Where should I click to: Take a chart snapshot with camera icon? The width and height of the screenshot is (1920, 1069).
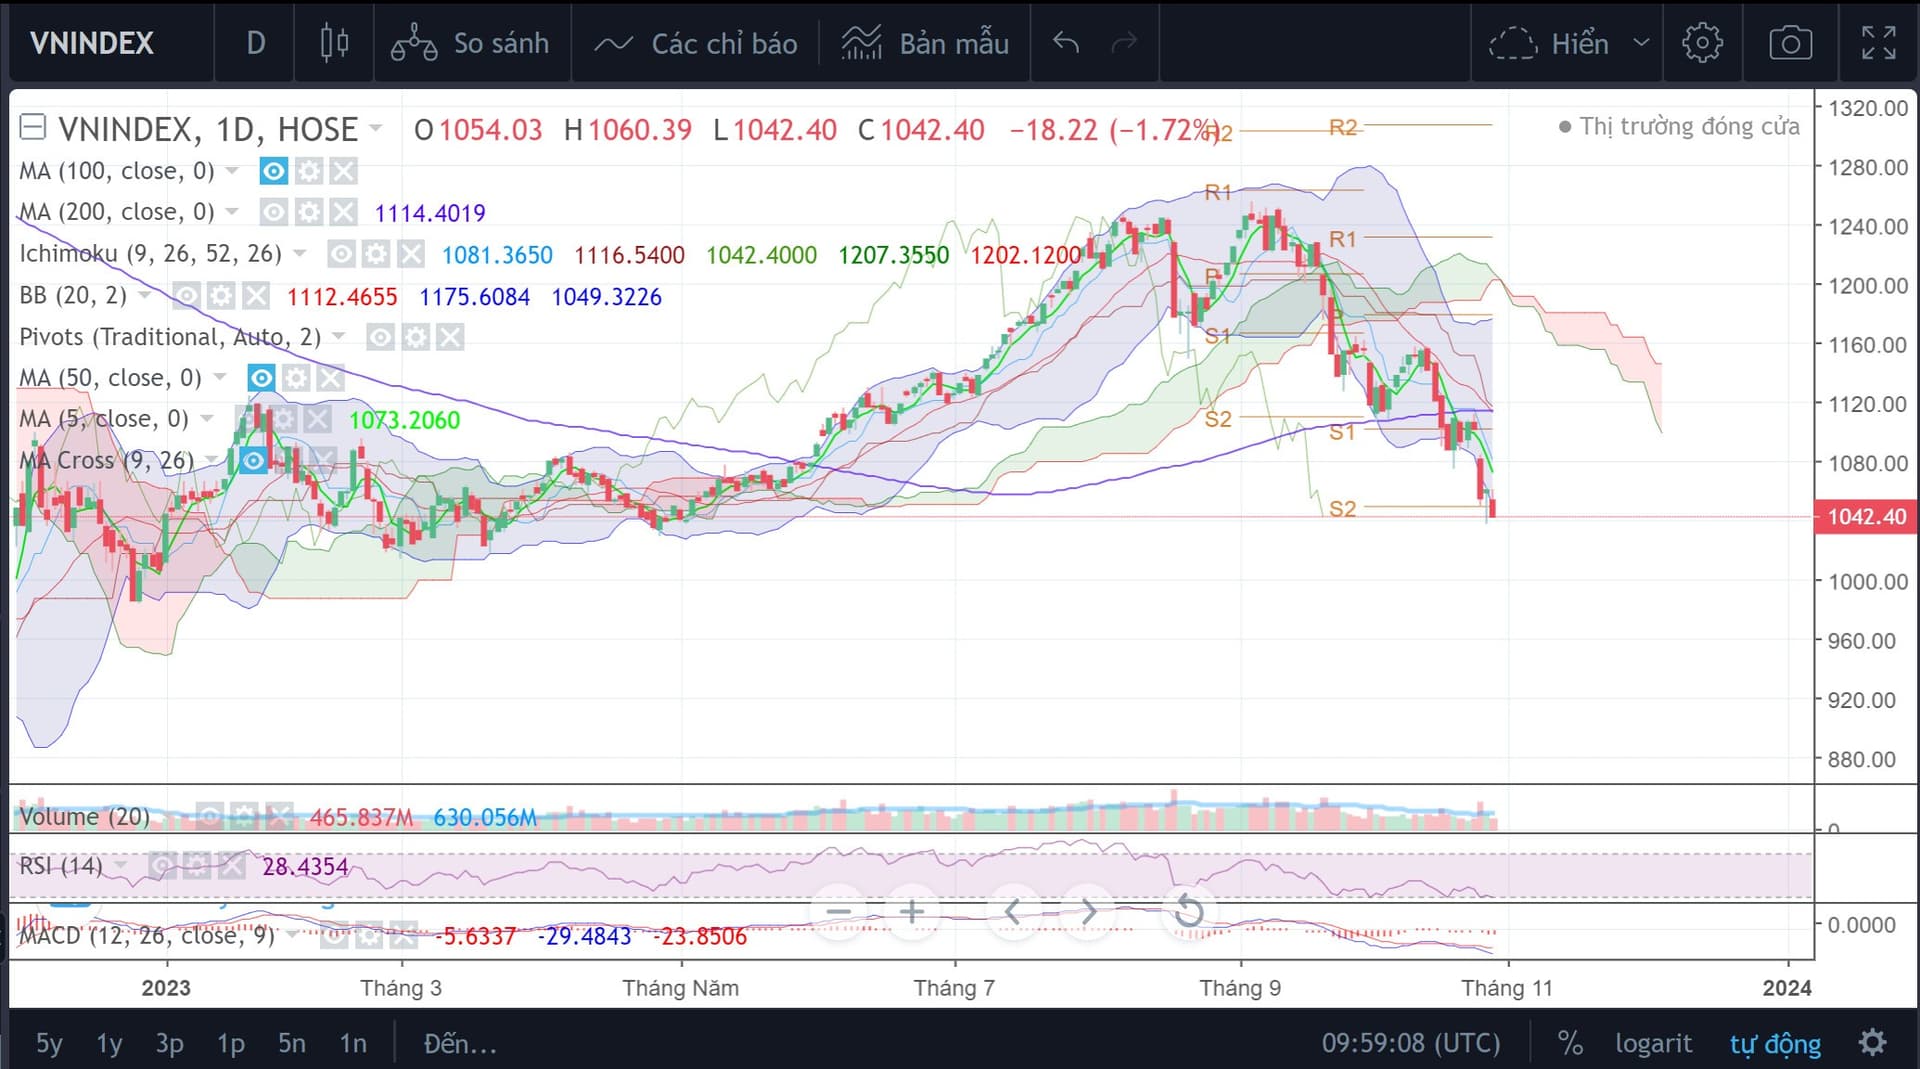tap(1790, 43)
